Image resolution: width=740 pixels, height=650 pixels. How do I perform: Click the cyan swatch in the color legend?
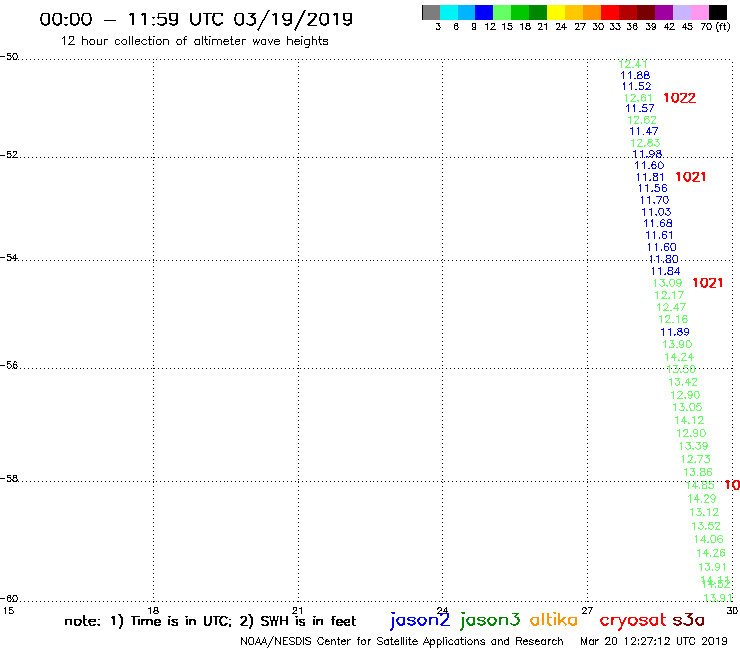[449, 13]
